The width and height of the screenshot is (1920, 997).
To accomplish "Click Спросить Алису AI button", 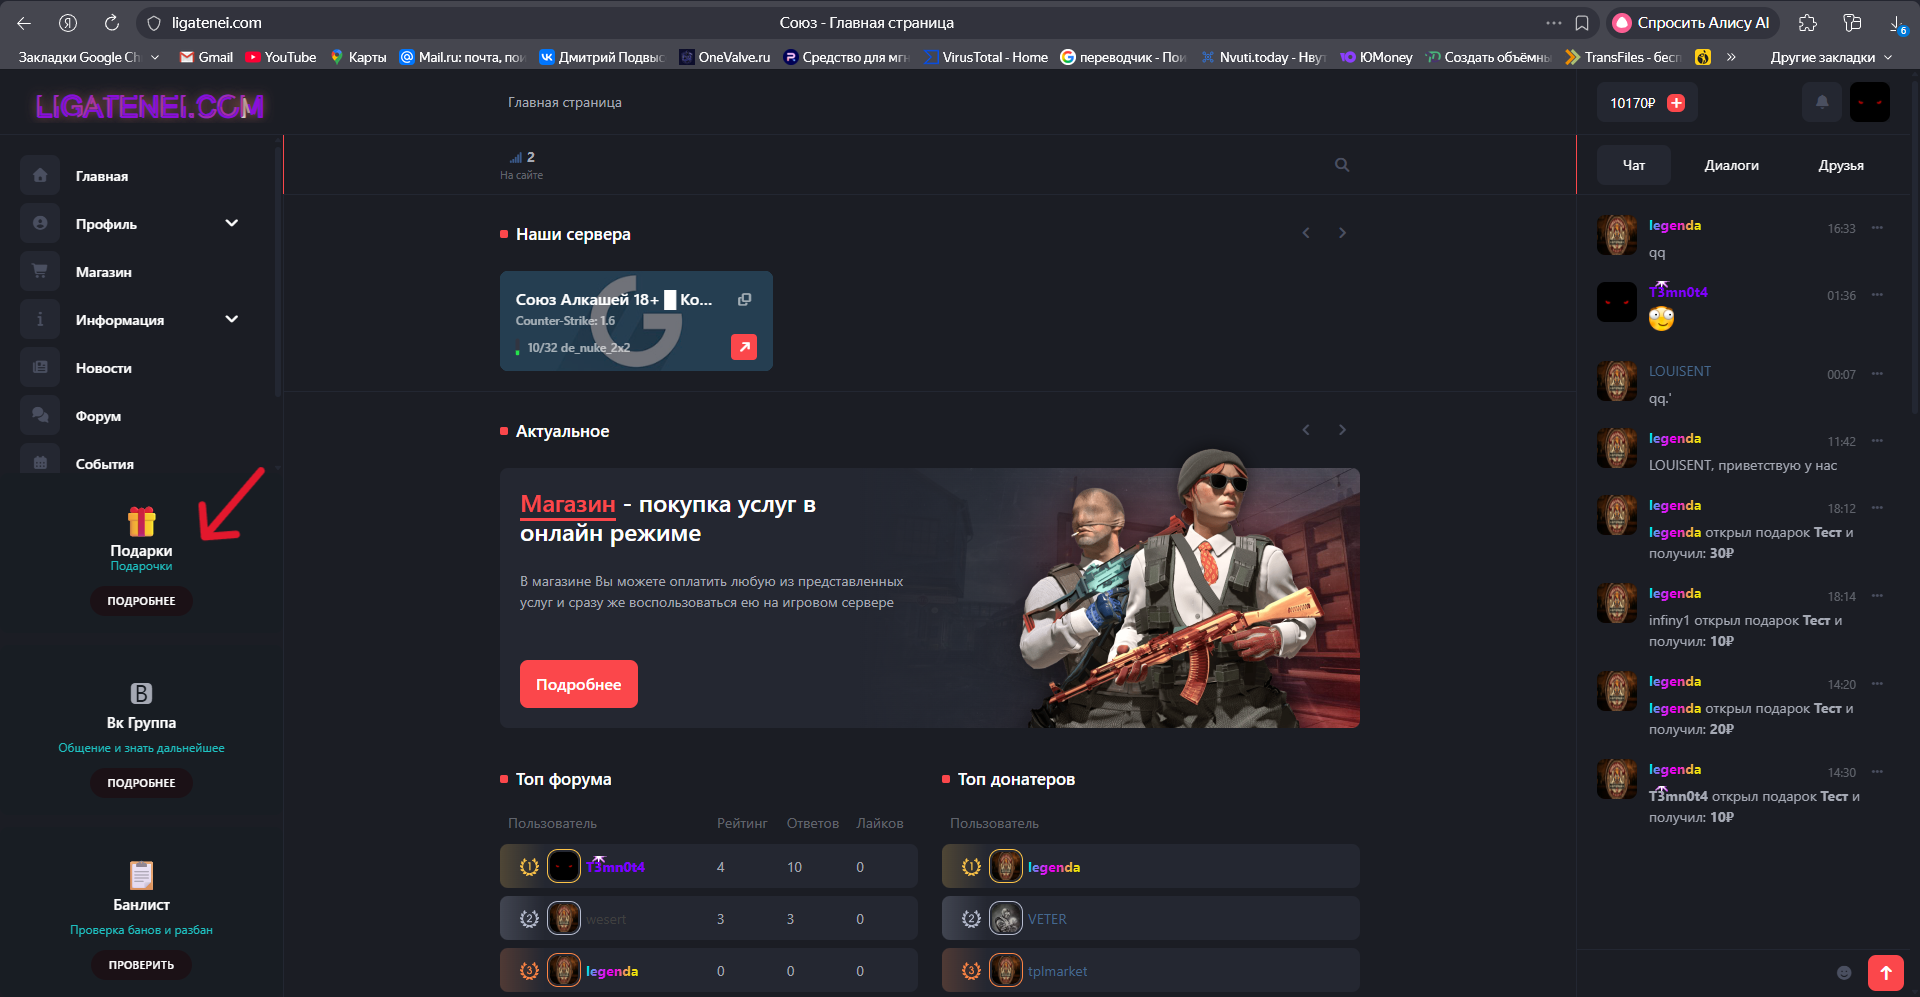I will click(x=1692, y=23).
